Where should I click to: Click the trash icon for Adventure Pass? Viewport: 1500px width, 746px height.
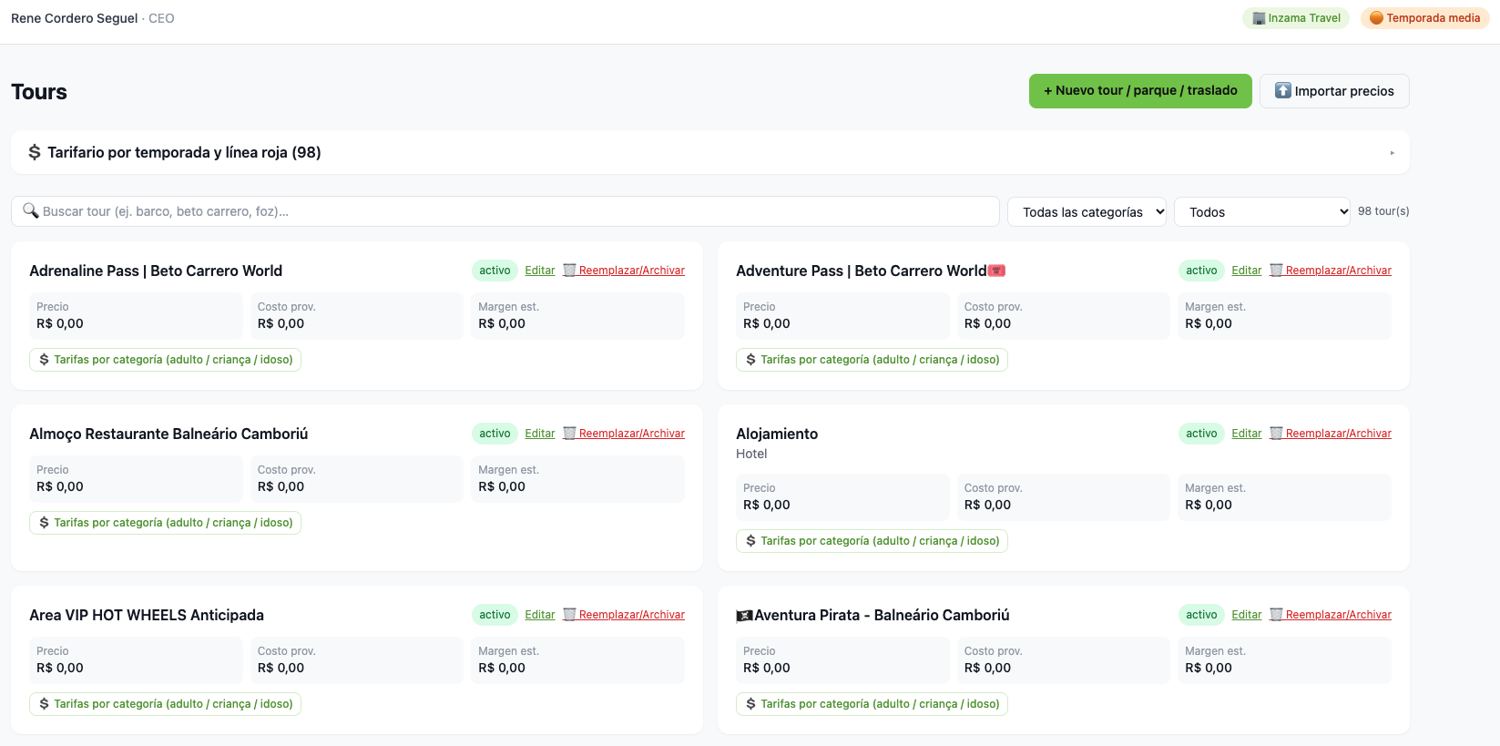(x=1276, y=270)
